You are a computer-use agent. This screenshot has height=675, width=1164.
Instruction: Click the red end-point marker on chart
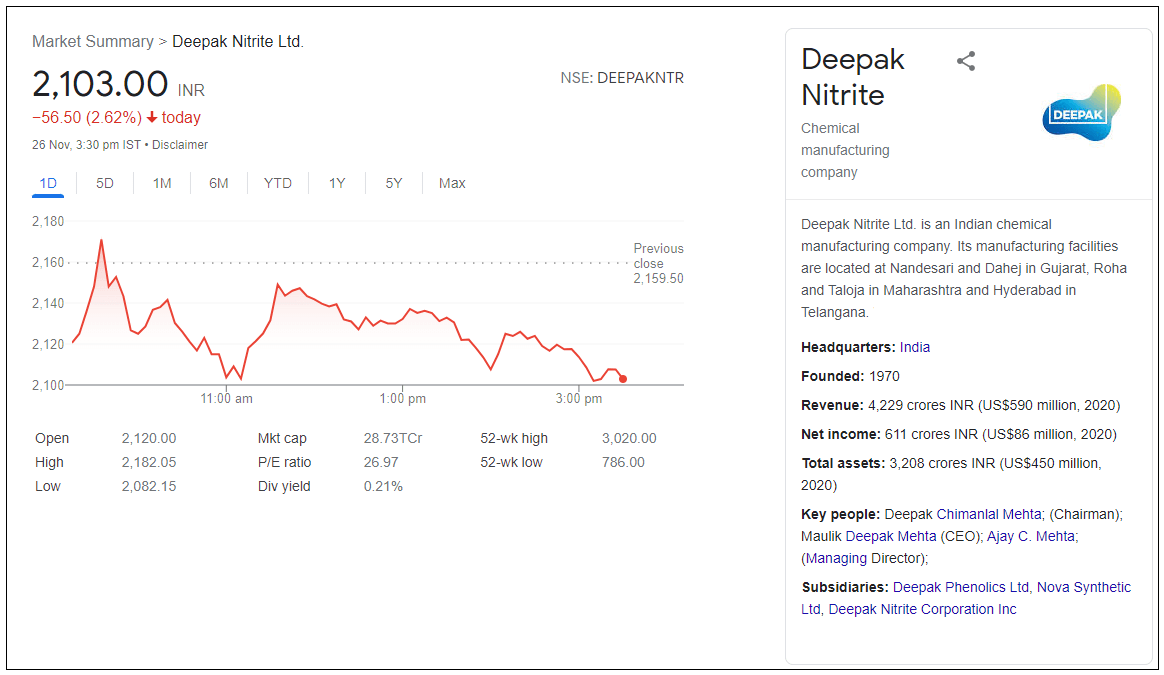pos(623,378)
